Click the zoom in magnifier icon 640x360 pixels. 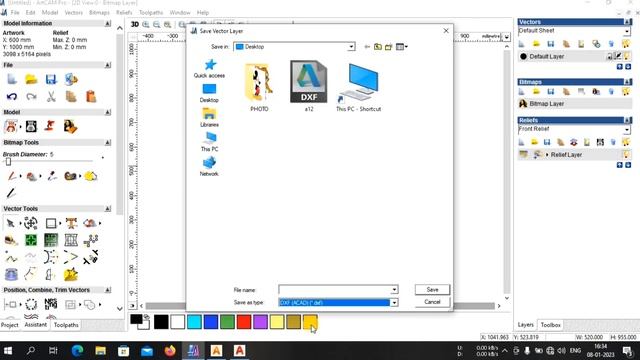tap(146, 24)
